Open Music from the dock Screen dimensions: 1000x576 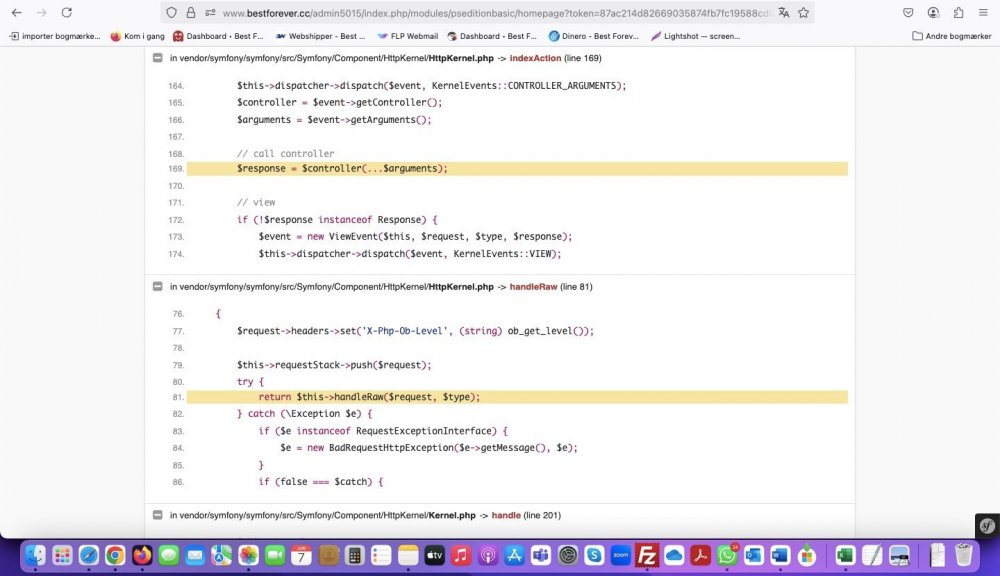460,556
